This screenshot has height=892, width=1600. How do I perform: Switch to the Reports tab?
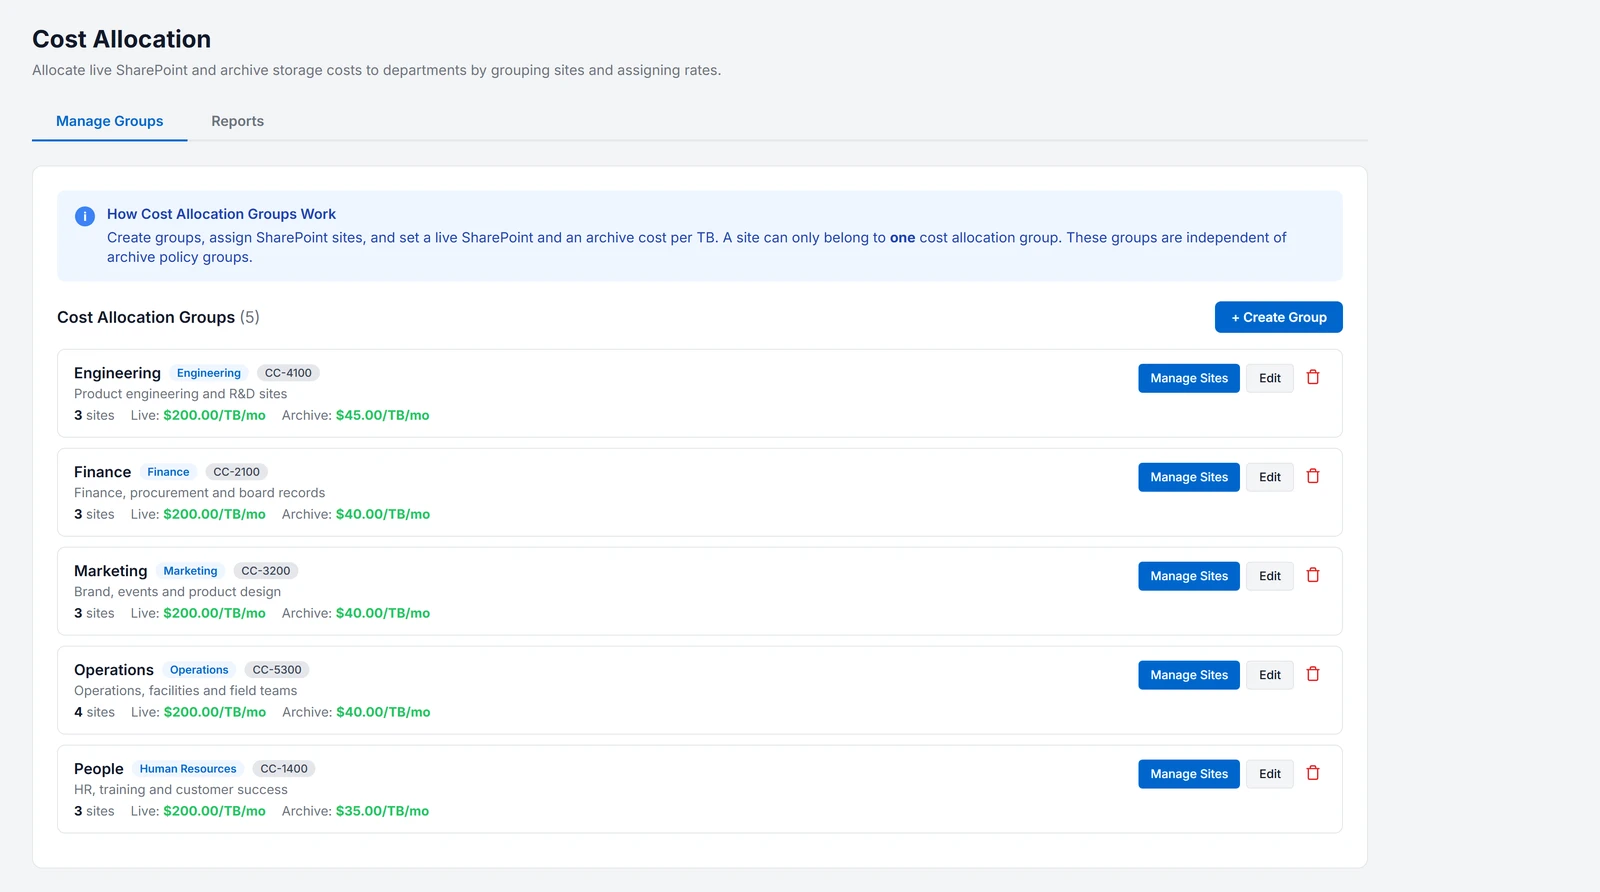click(237, 121)
